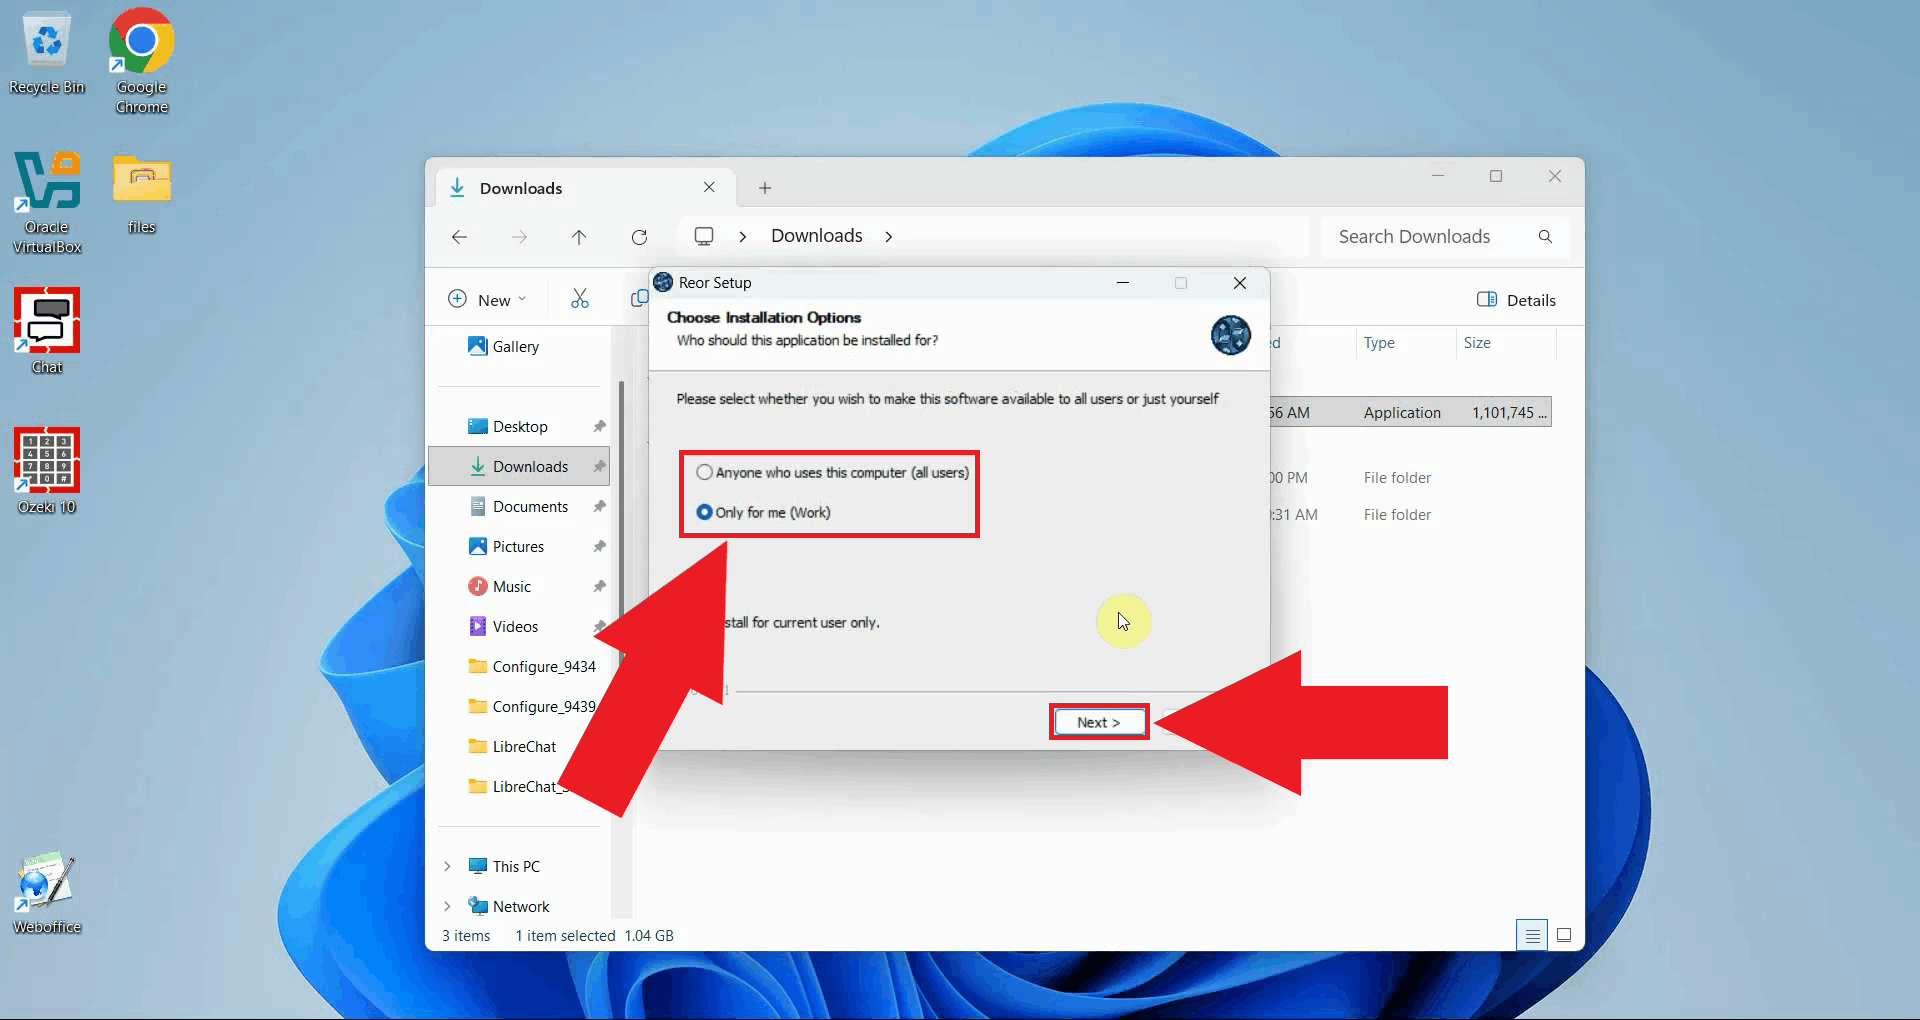Open the Recycle Bin desktop icon
Viewport: 1920px width, 1020px height.
(47, 55)
